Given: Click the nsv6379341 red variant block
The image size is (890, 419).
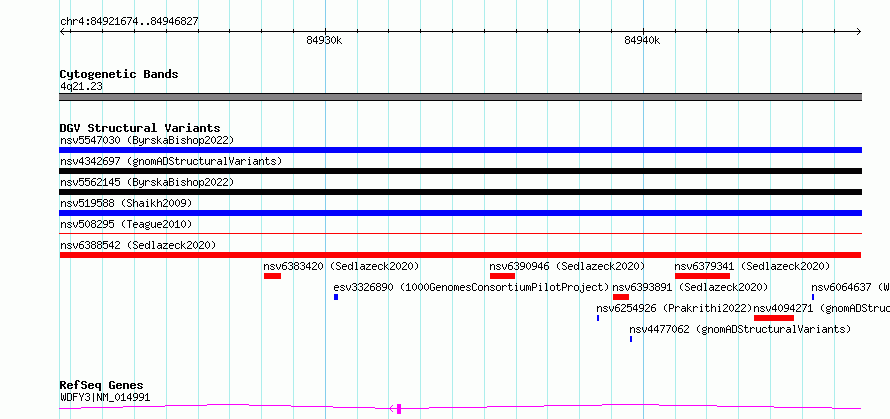Looking at the screenshot, I should [702, 276].
